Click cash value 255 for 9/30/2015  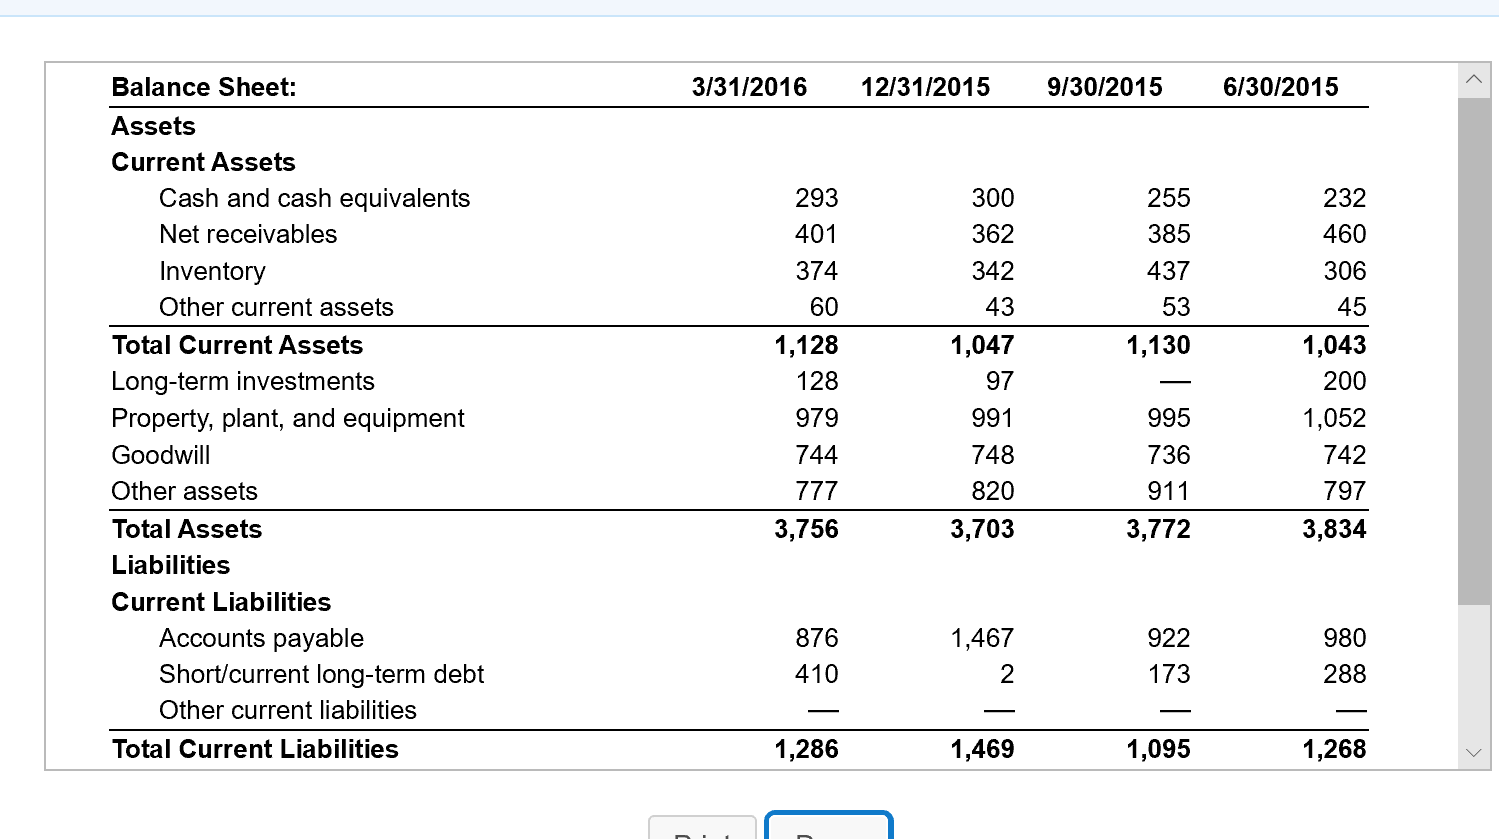tap(1169, 198)
